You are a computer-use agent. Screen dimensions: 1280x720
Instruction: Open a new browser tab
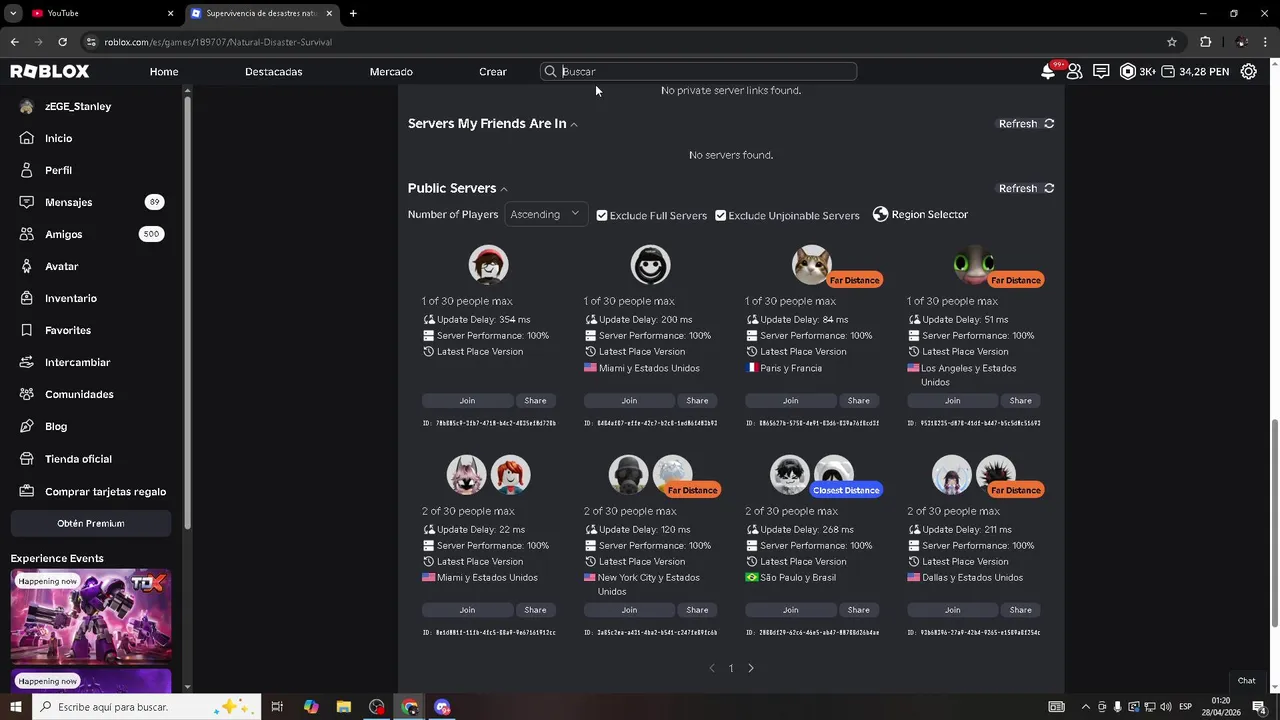tap(353, 13)
